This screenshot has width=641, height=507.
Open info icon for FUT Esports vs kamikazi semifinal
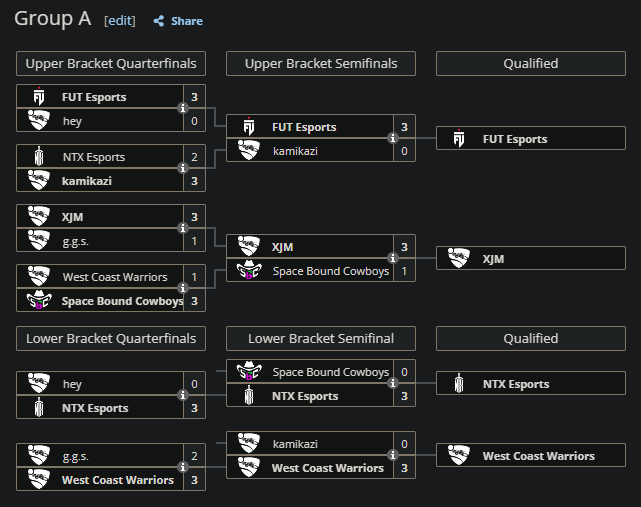coord(393,138)
